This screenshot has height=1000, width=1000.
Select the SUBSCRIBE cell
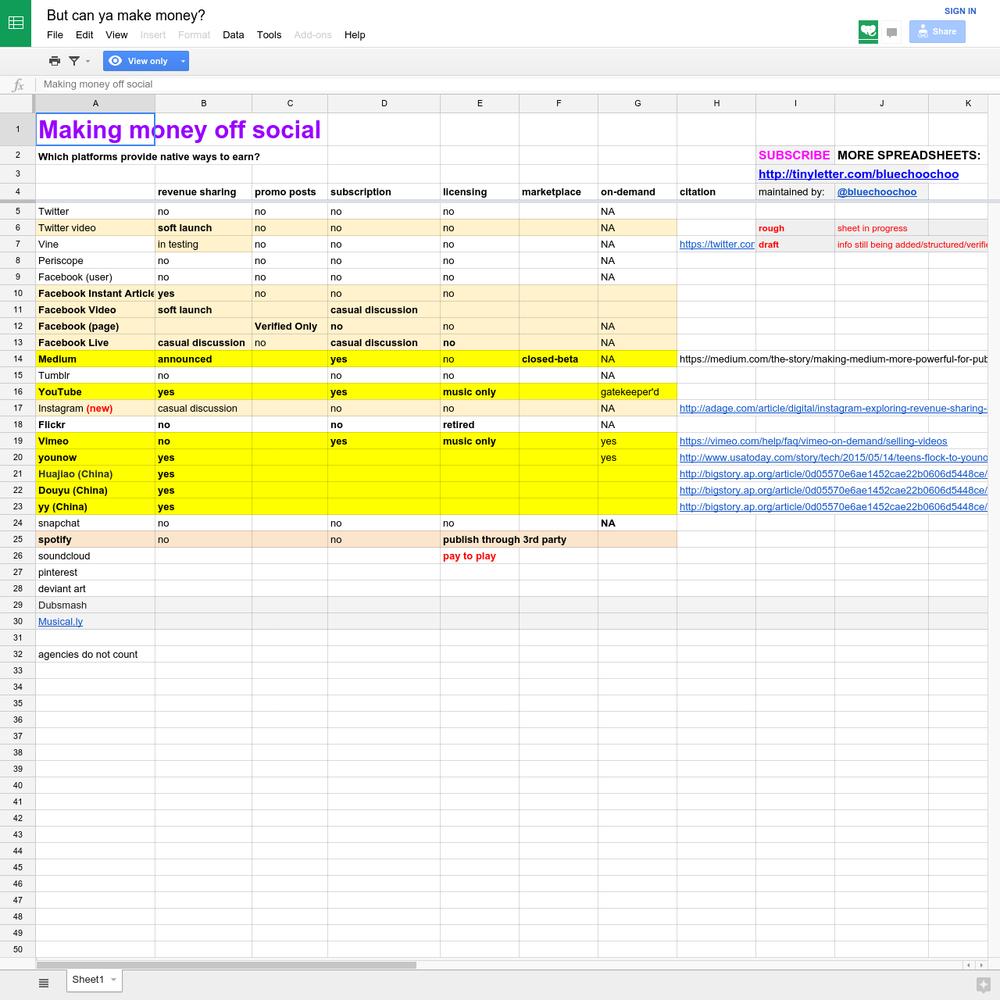(x=795, y=156)
